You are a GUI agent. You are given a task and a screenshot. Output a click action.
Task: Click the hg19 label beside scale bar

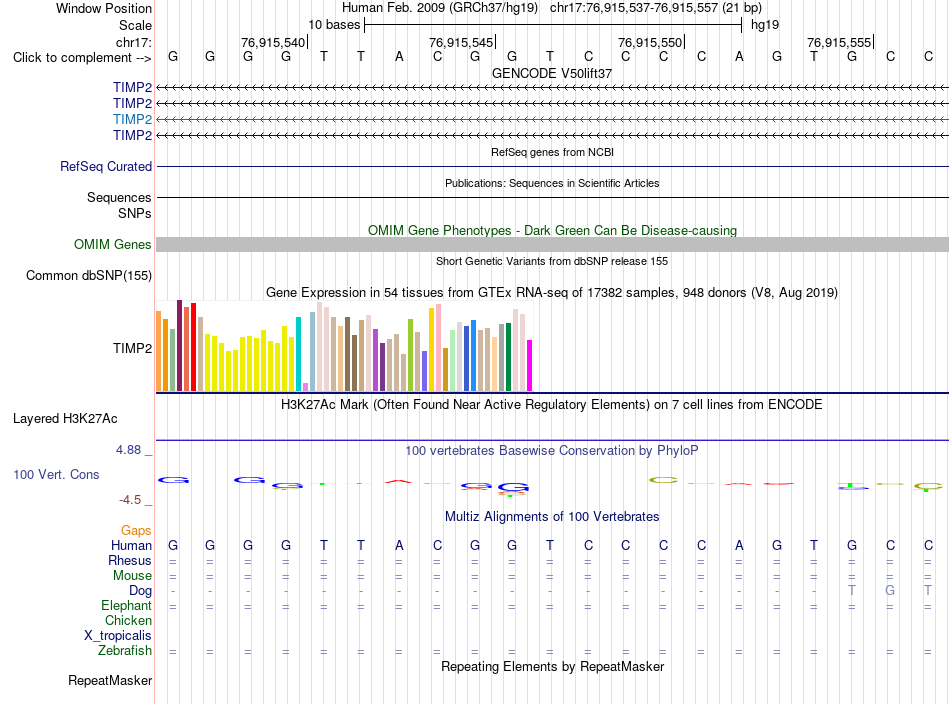click(765, 25)
